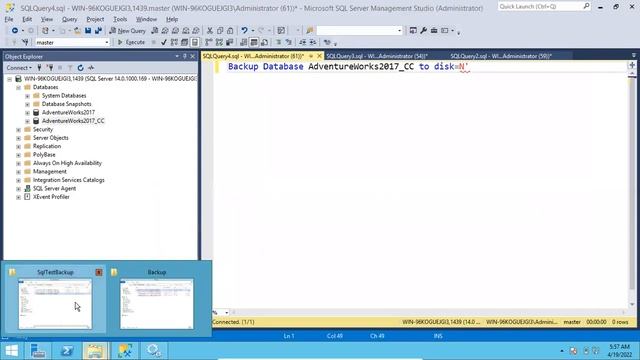This screenshot has height=360, width=640.
Task: Expand the AdventureWorks2017_CC database node
Action: (27, 121)
